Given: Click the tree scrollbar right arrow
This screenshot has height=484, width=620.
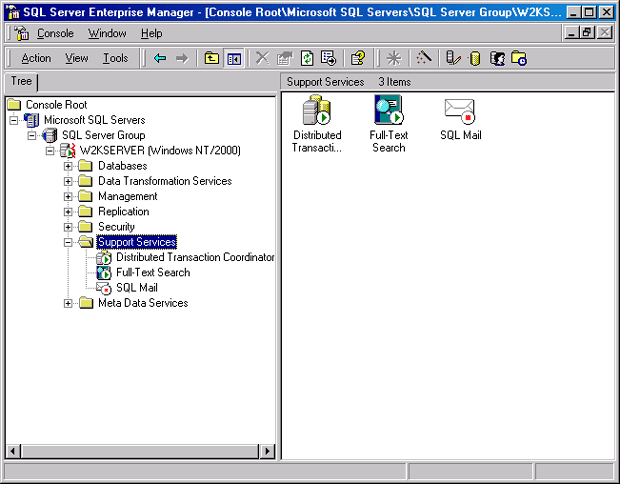Looking at the screenshot, I should 267,451.
